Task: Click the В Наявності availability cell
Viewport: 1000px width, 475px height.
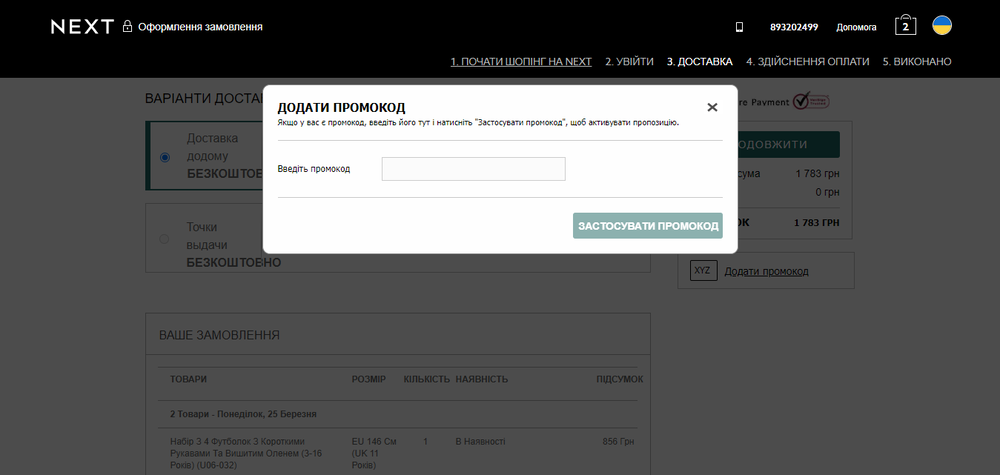Action: (x=480, y=441)
